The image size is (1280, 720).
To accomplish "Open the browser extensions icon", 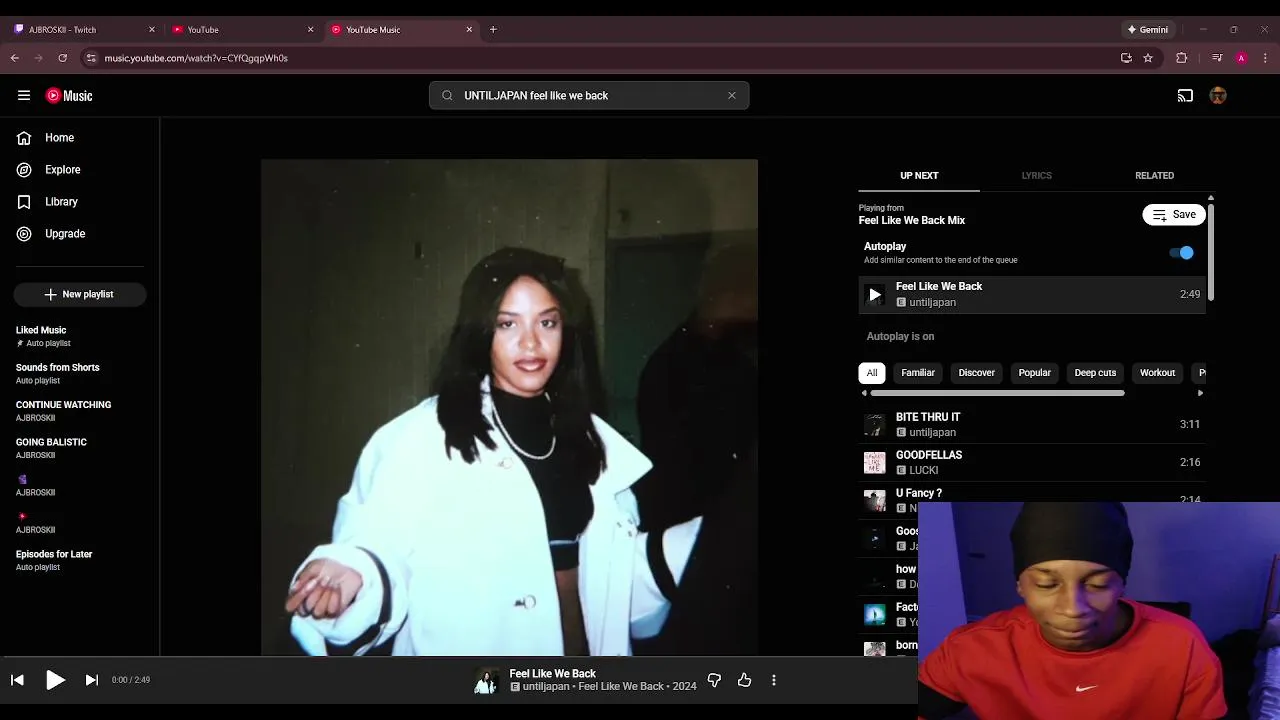I will click(x=1181, y=58).
